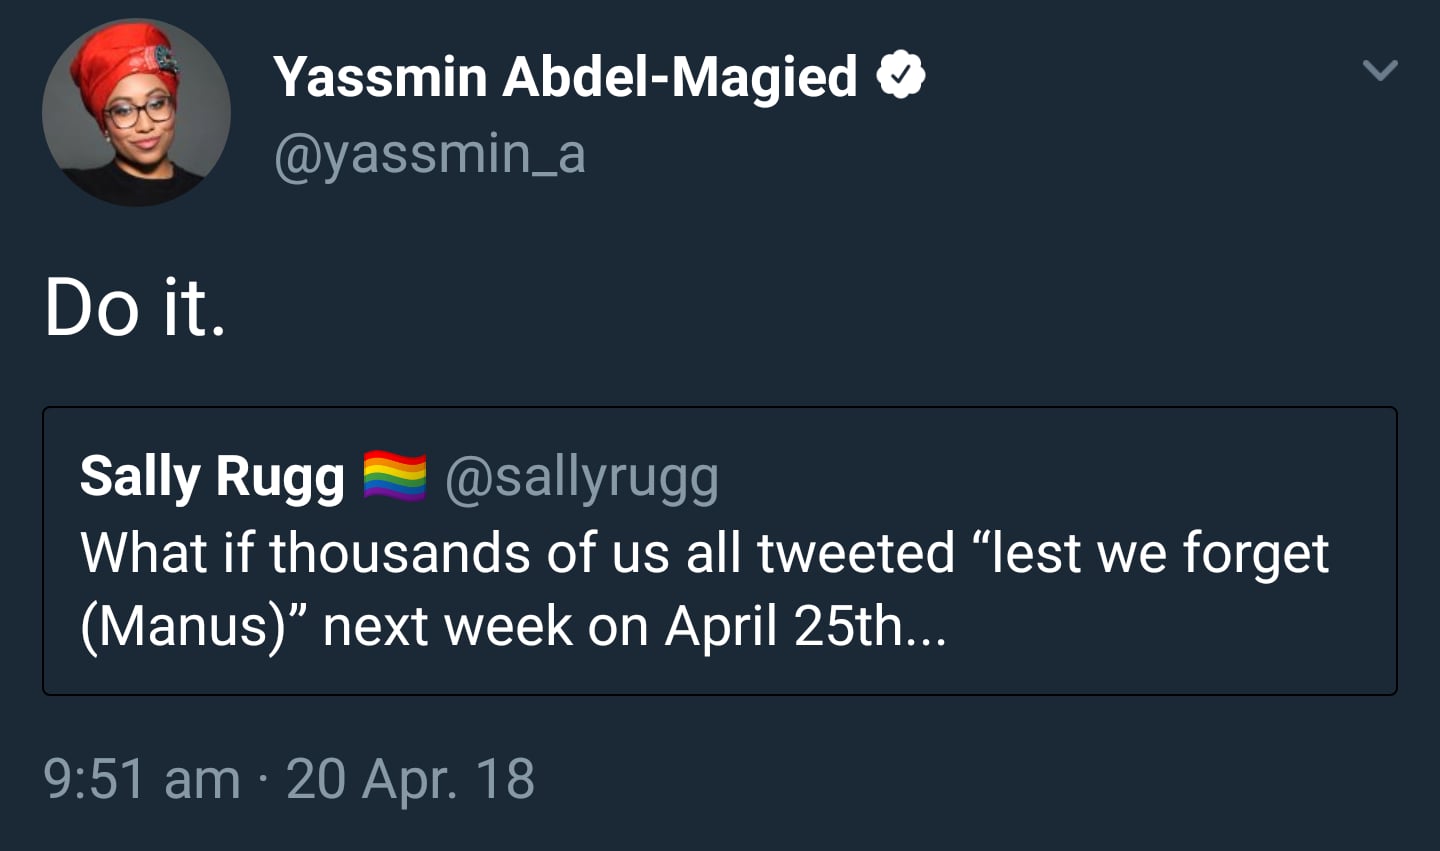Open the @yassmin_a handle
Screen dimensions: 1440x851
pos(429,154)
